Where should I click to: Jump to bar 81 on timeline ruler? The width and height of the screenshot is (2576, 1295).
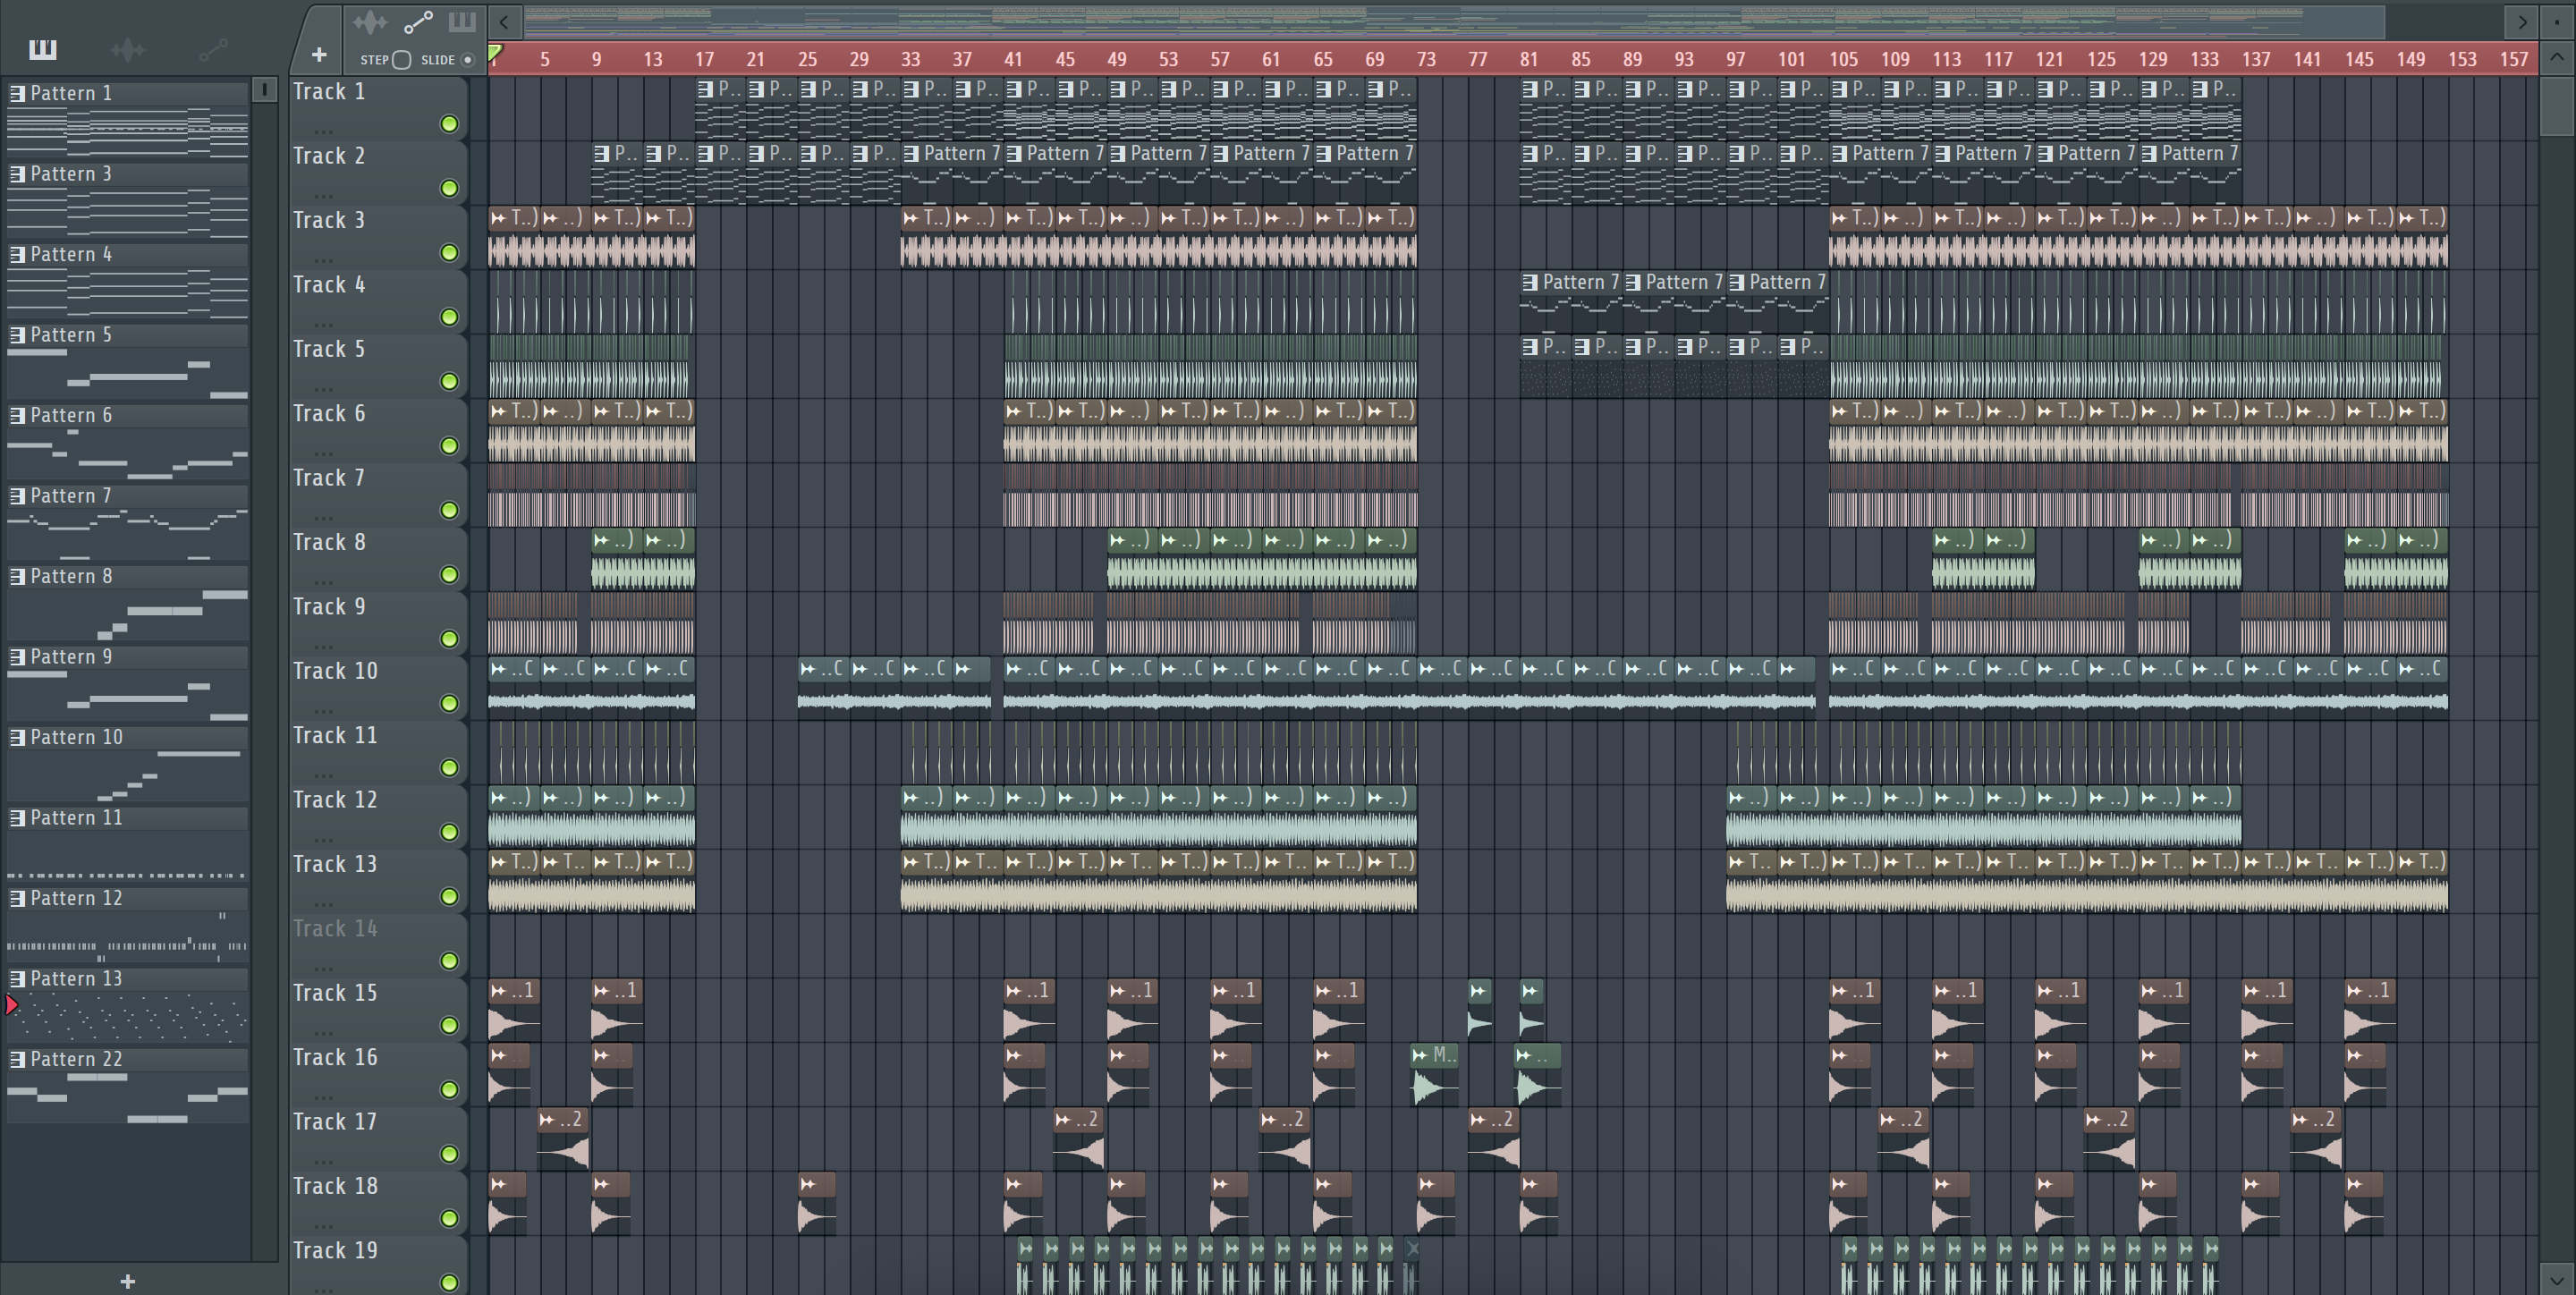(1528, 59)
